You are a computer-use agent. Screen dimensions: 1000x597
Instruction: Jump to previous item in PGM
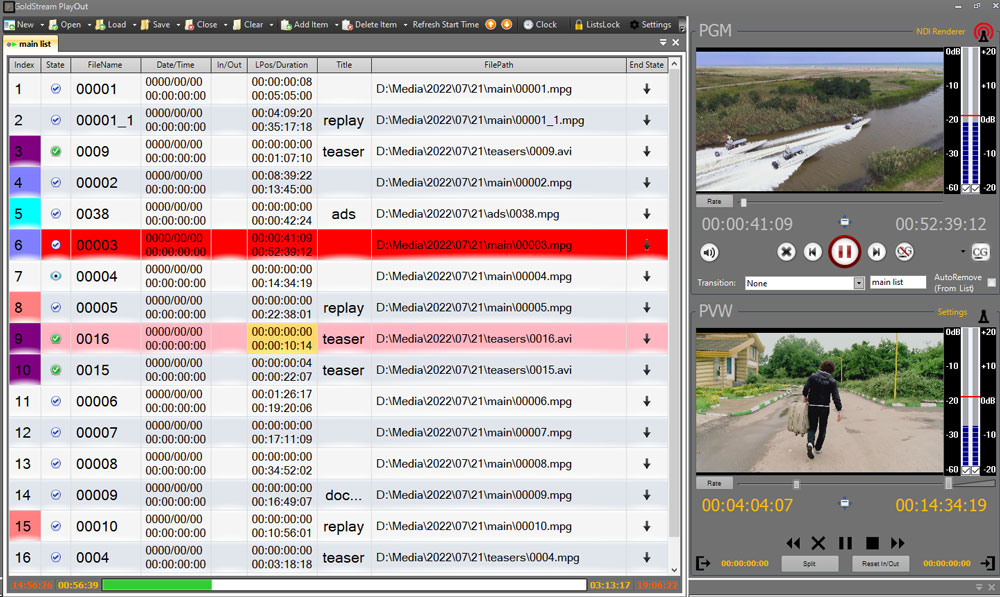pyautogui.click(x=812, y=252)
